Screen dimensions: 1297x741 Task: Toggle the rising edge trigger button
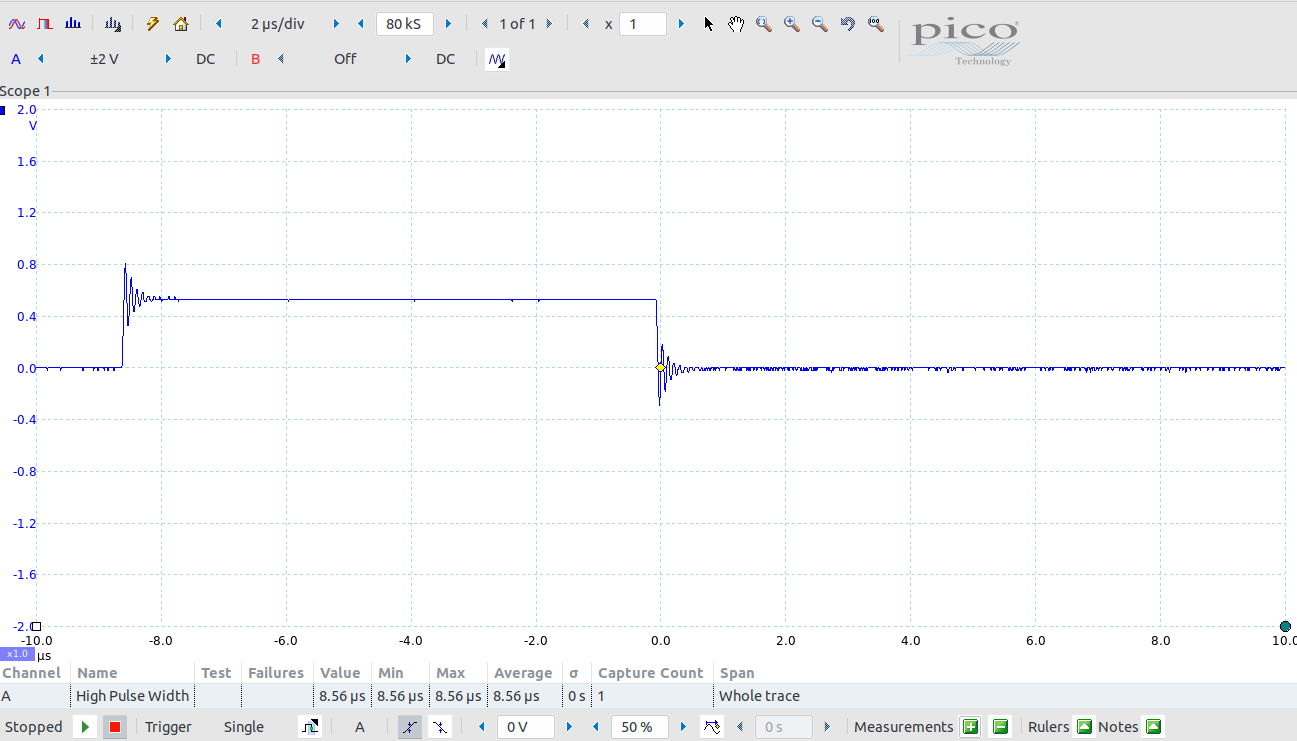pyautogui.click(x=410, y=727)
